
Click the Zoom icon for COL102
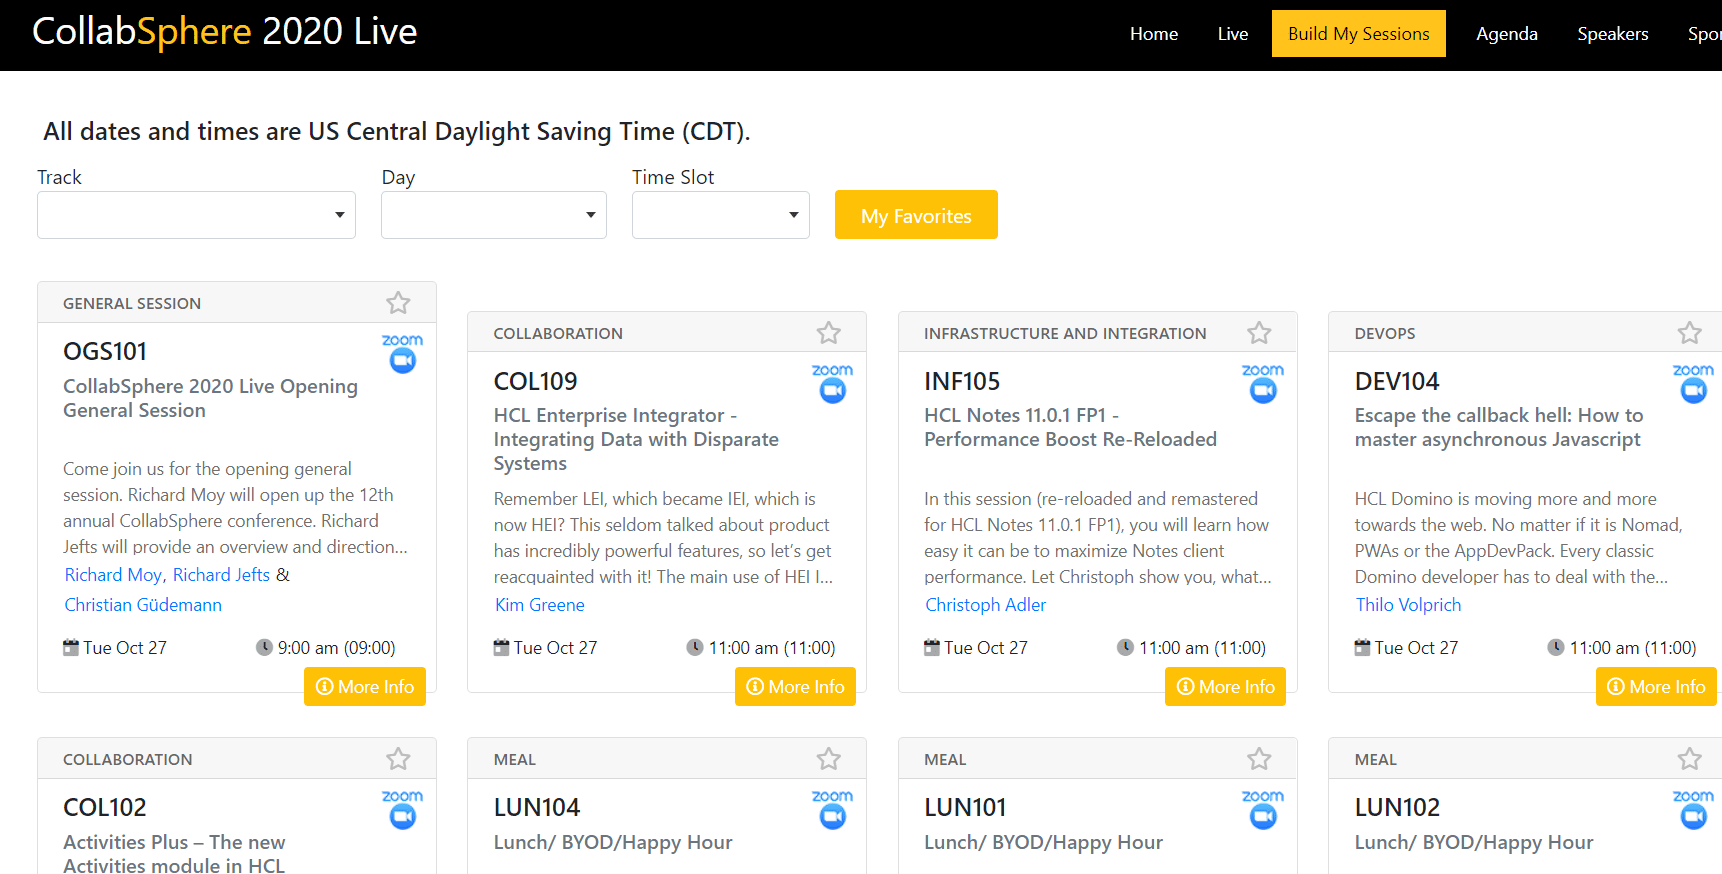[402, 810]
